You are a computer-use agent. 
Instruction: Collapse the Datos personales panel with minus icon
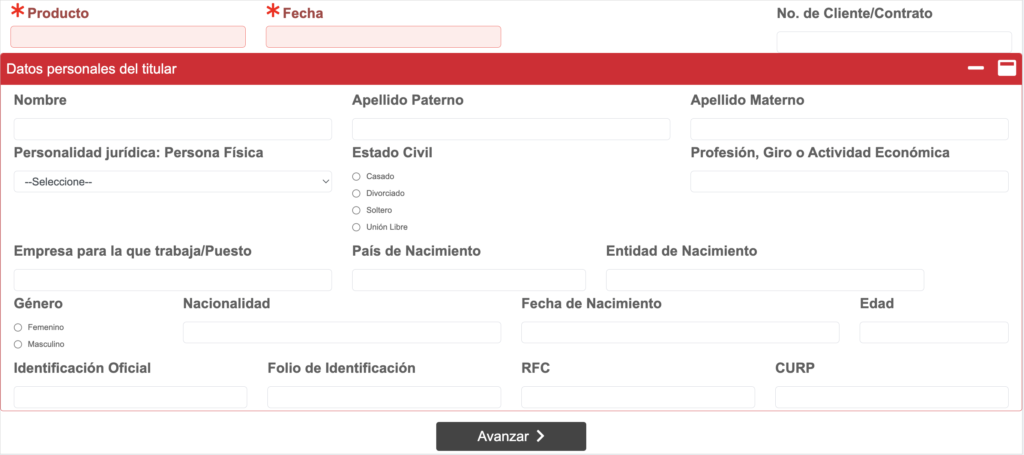coord(976,68)
